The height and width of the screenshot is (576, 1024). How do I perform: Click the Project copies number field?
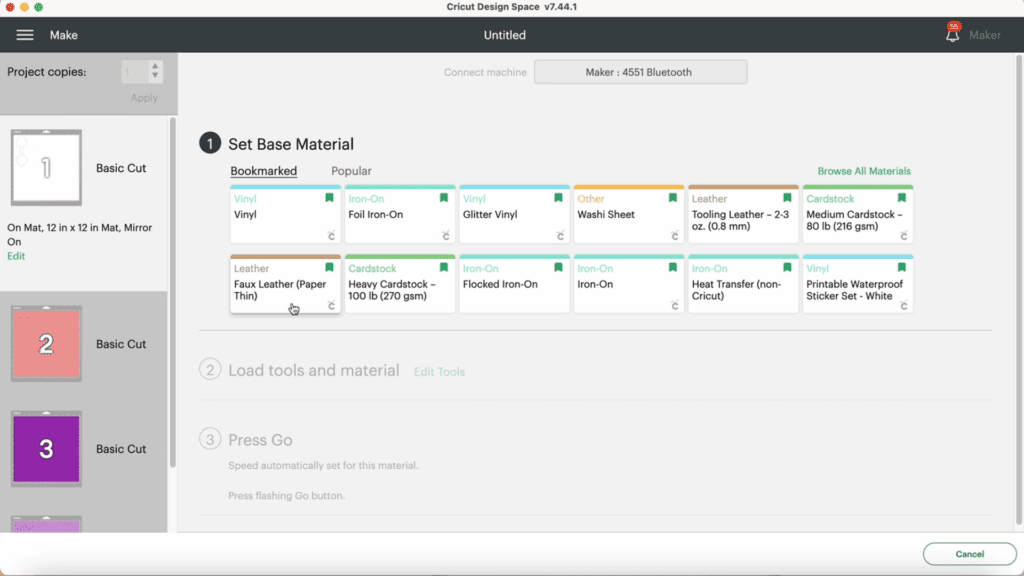pos(135,72)
